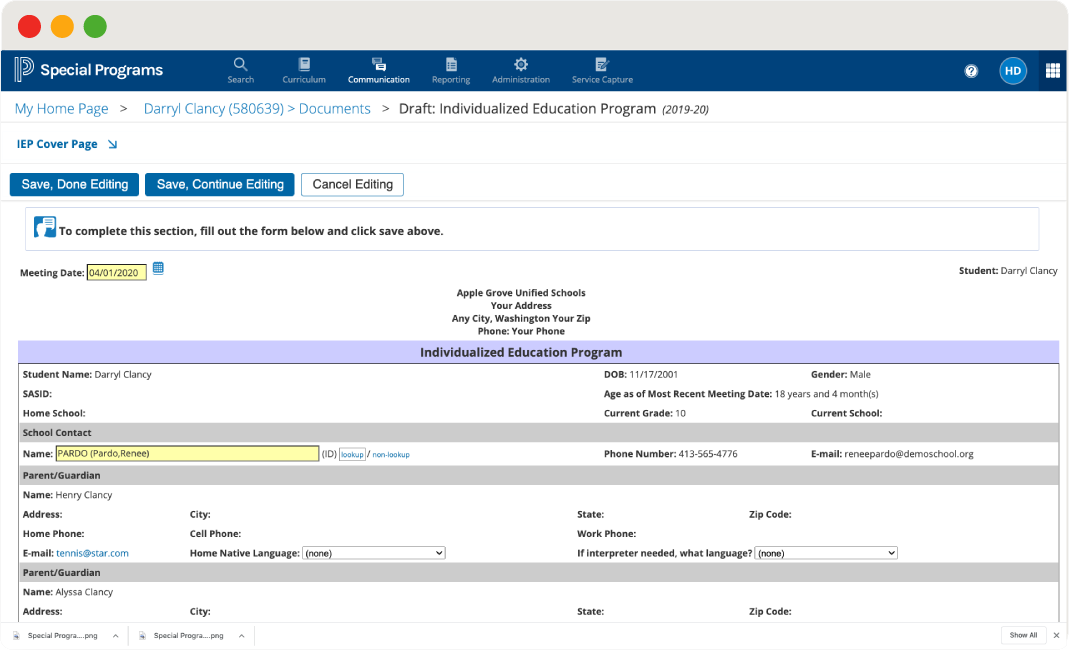Open the Communication section
1069x650 pixels.
378,69
